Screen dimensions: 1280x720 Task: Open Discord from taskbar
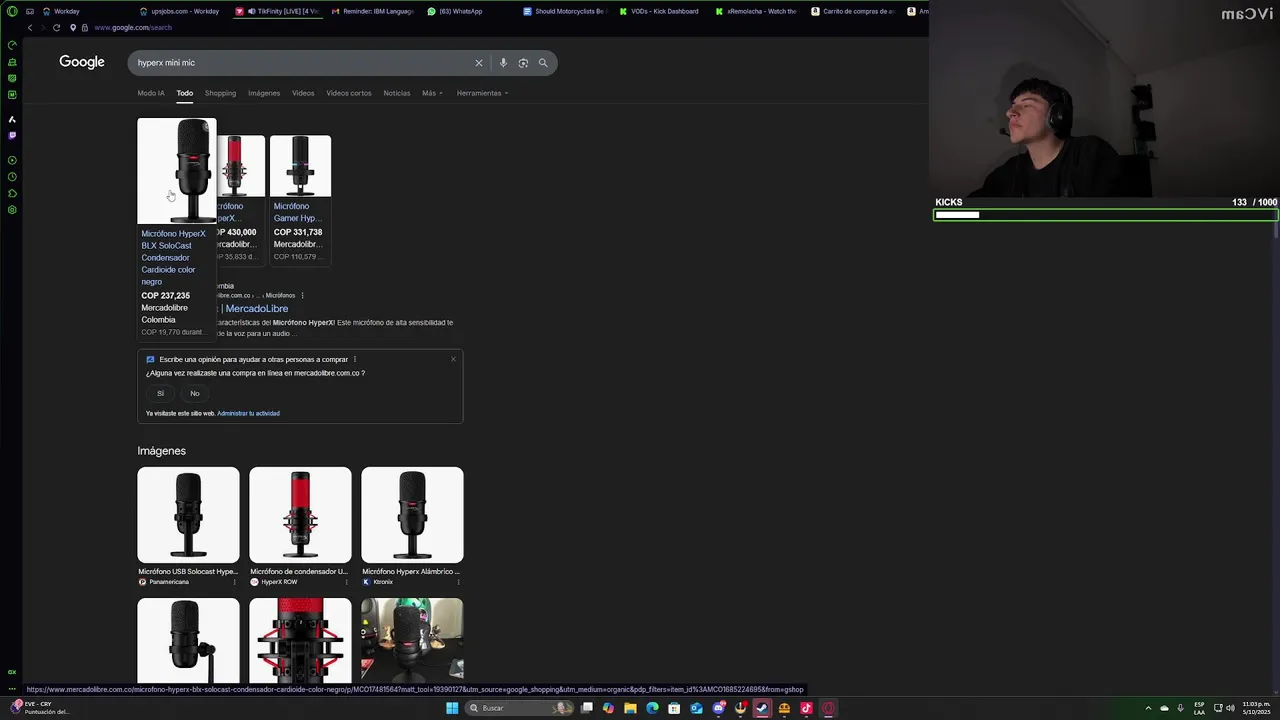pos(718,708)
